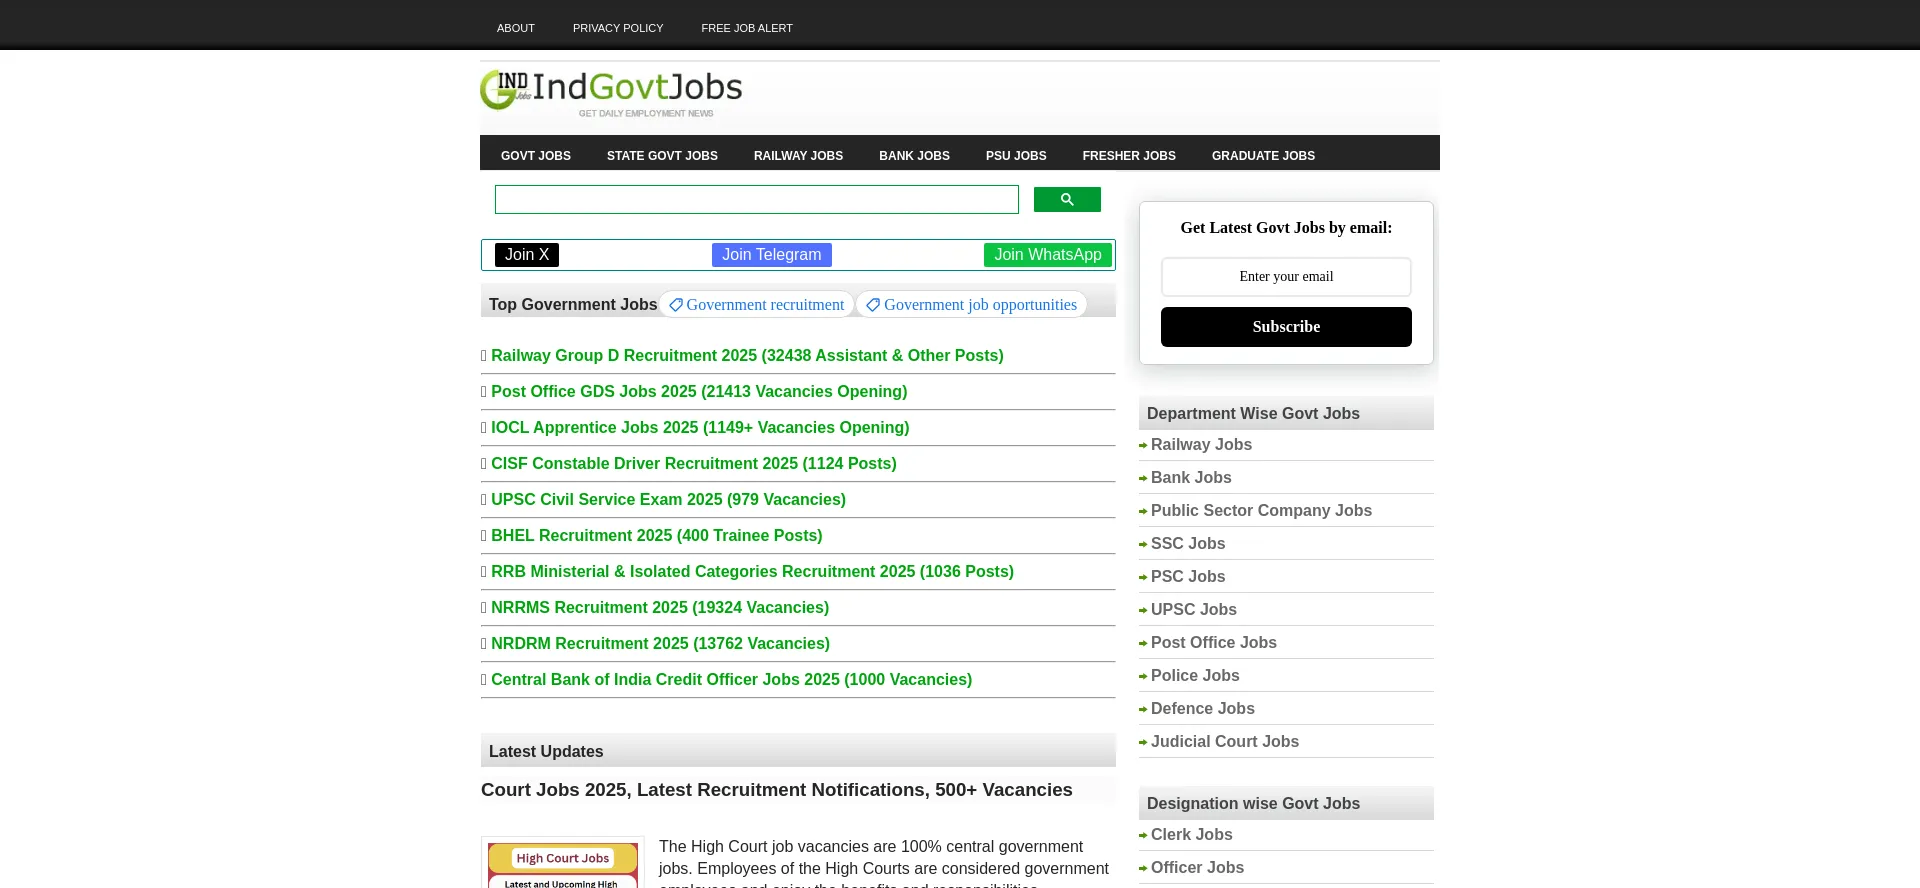This screenshot has width=1920, height=888.
Task: Click the Government recruitment tag chip
Action: pos(756,305)
